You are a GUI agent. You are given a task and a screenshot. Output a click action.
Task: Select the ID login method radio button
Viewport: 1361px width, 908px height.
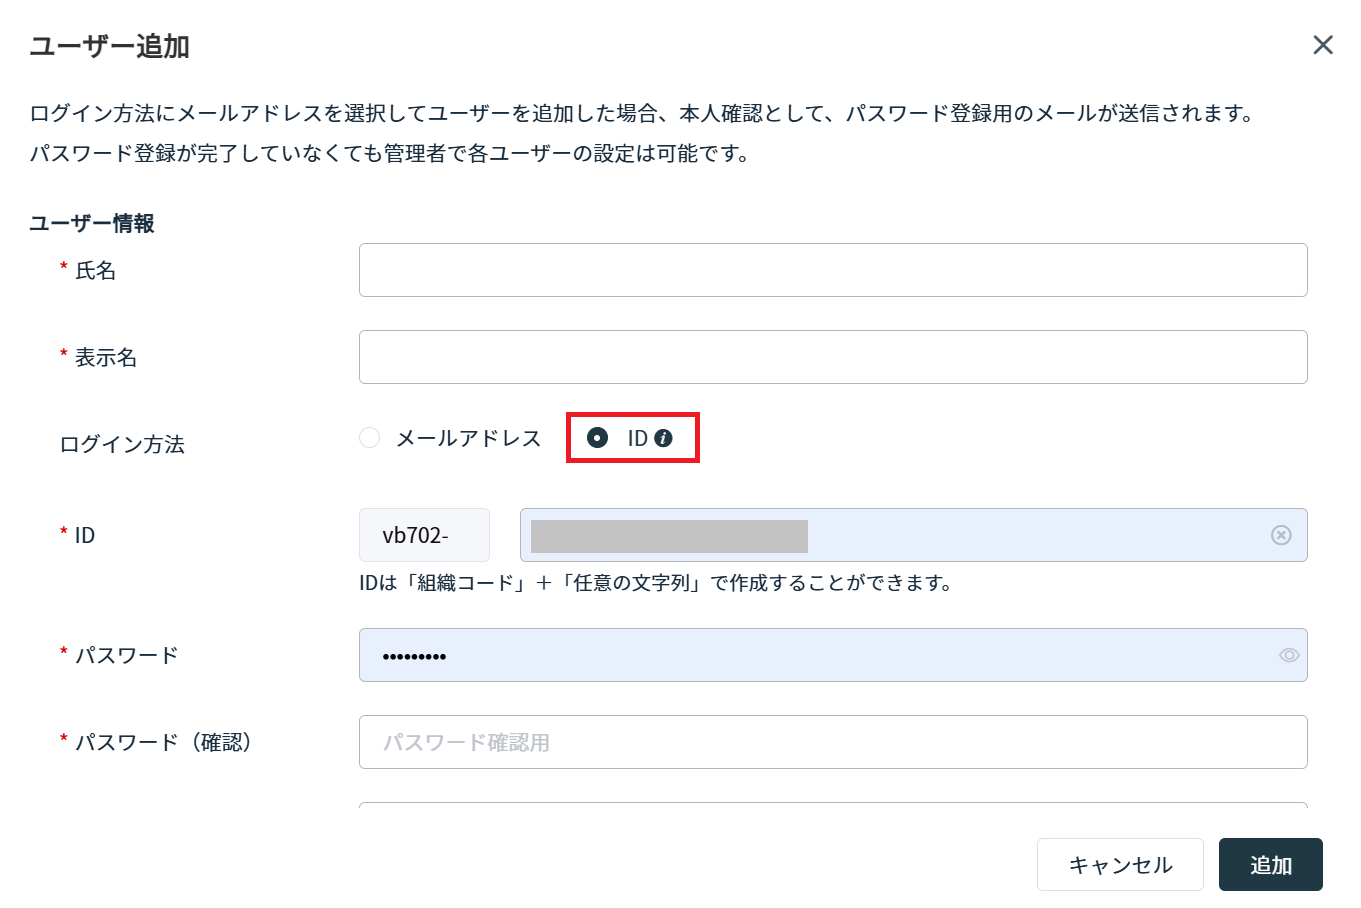(596, 437)
